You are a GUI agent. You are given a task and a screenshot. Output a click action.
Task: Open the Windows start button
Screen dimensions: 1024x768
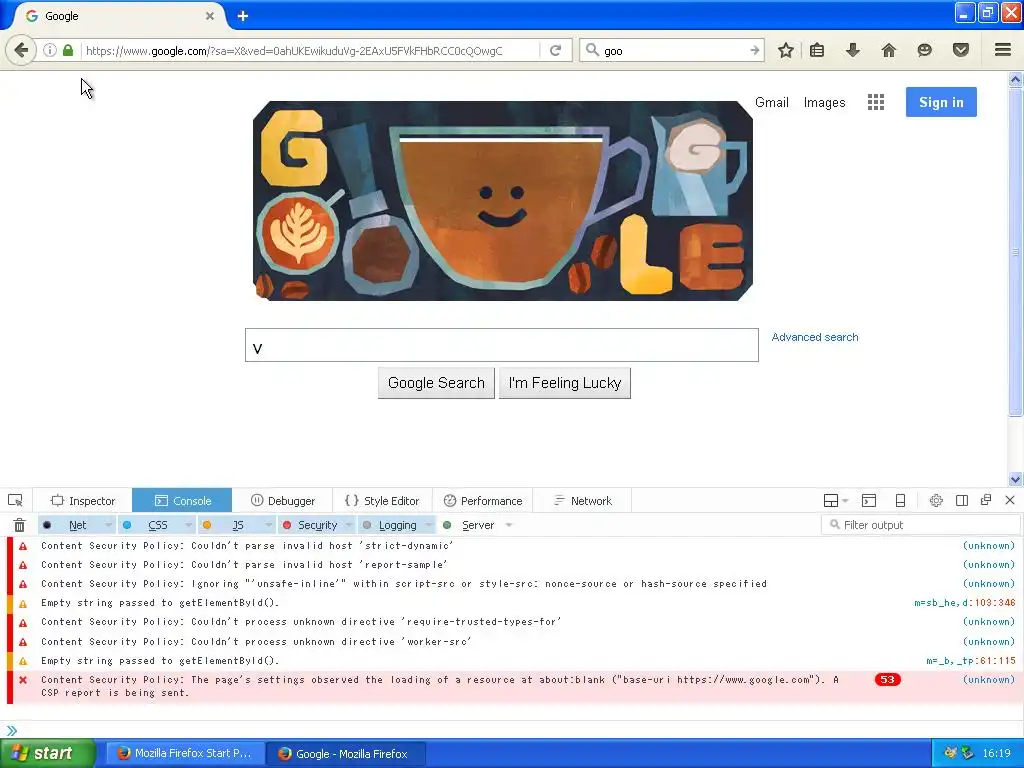[x=48, y=753]
